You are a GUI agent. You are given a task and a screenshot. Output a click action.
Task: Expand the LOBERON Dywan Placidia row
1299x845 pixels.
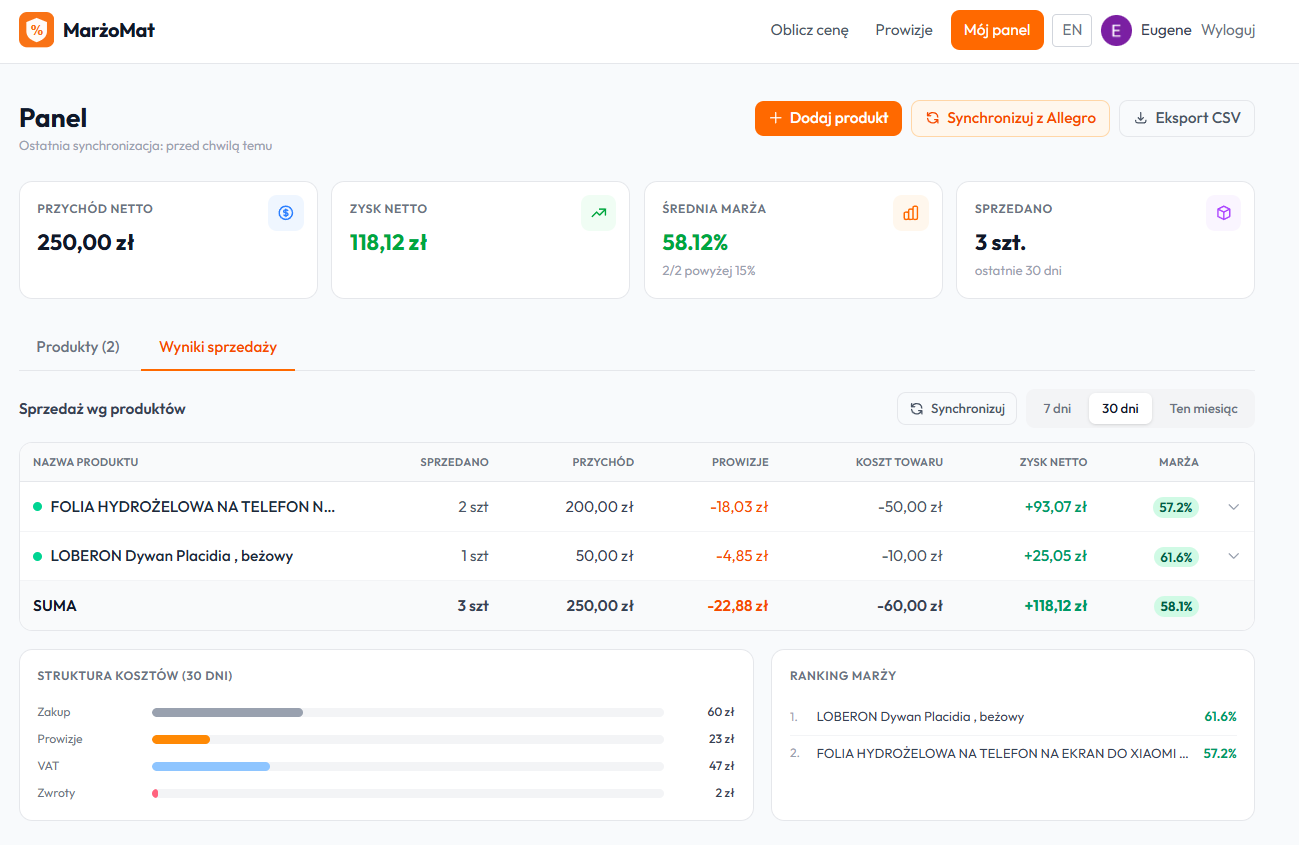click(1234, 555)
